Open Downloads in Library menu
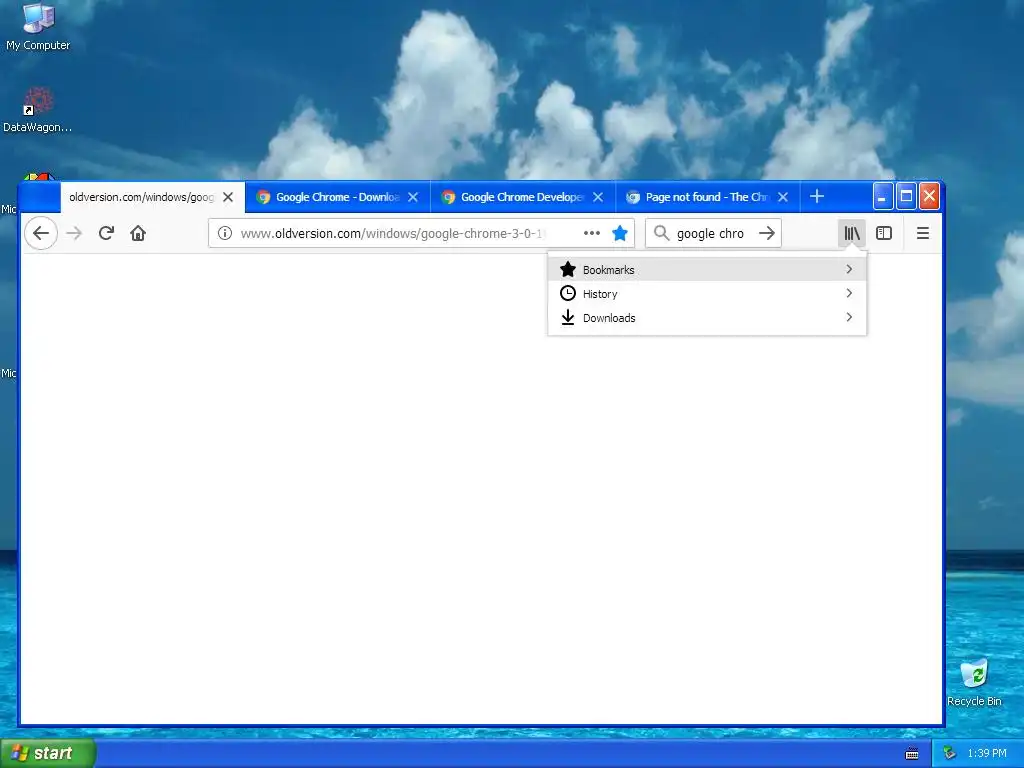1024x768 pixels. [x=707, y=318]
